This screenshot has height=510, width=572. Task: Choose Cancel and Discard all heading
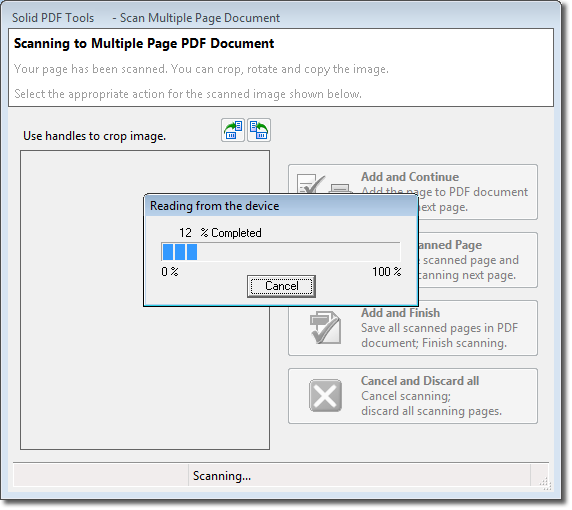coord(420,381)
